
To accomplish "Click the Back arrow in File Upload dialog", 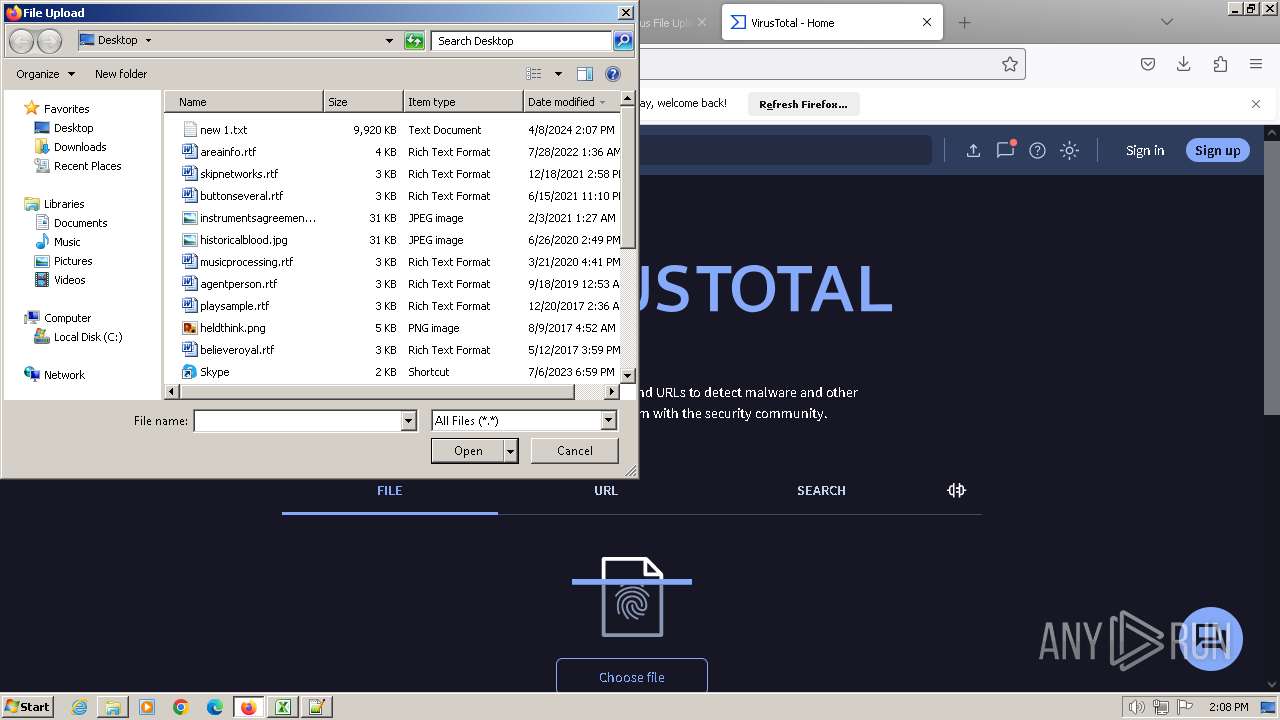I will pos(21,41).
